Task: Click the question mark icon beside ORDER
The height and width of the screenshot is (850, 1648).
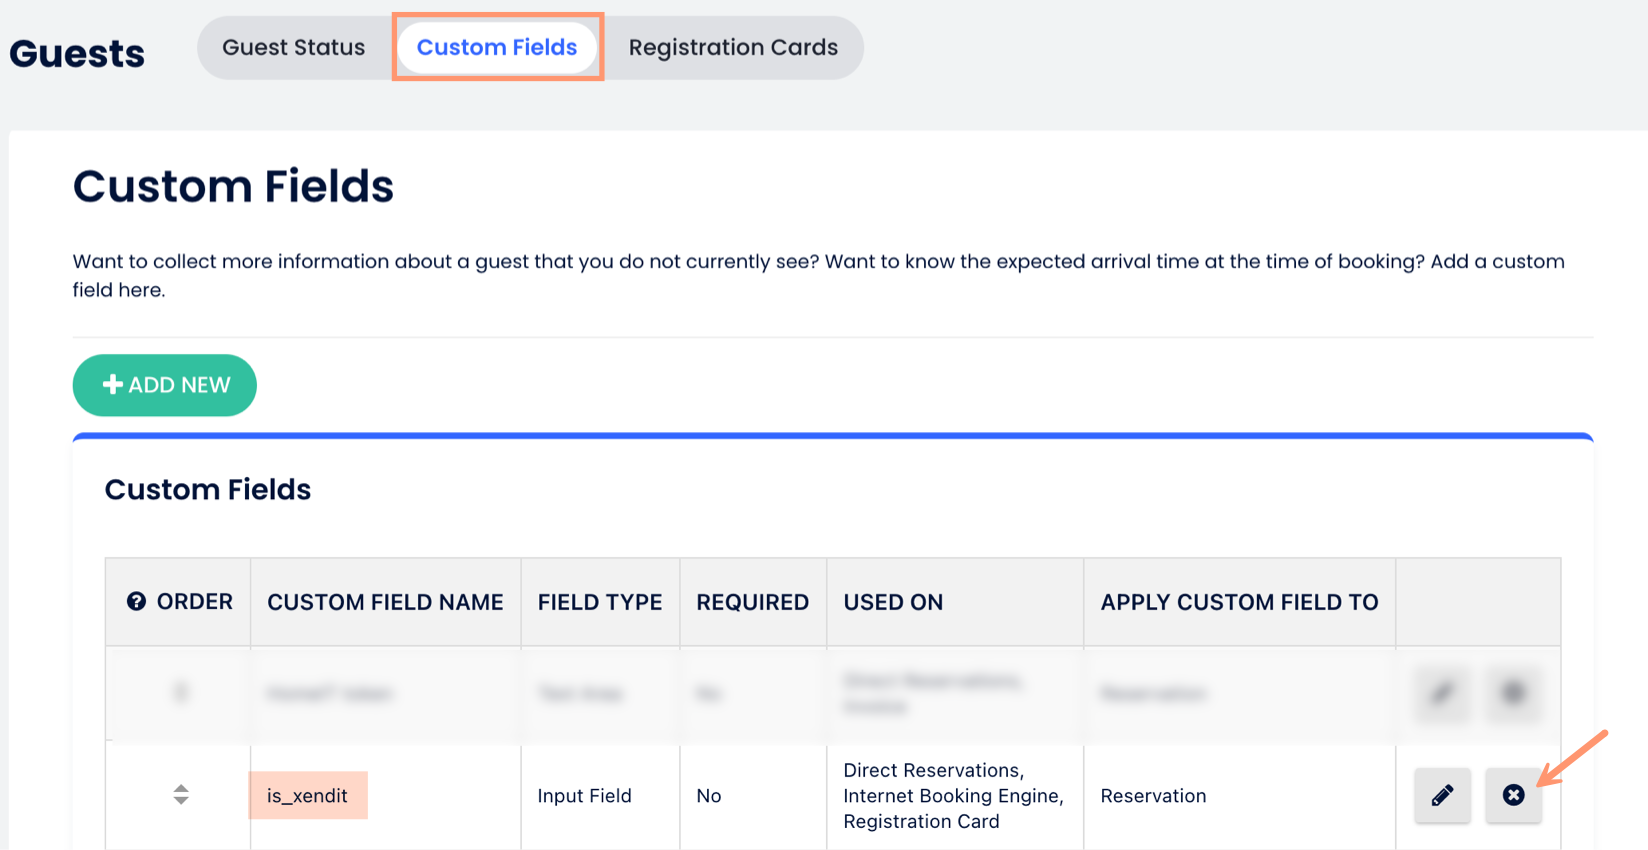Action: click(136, 602)
